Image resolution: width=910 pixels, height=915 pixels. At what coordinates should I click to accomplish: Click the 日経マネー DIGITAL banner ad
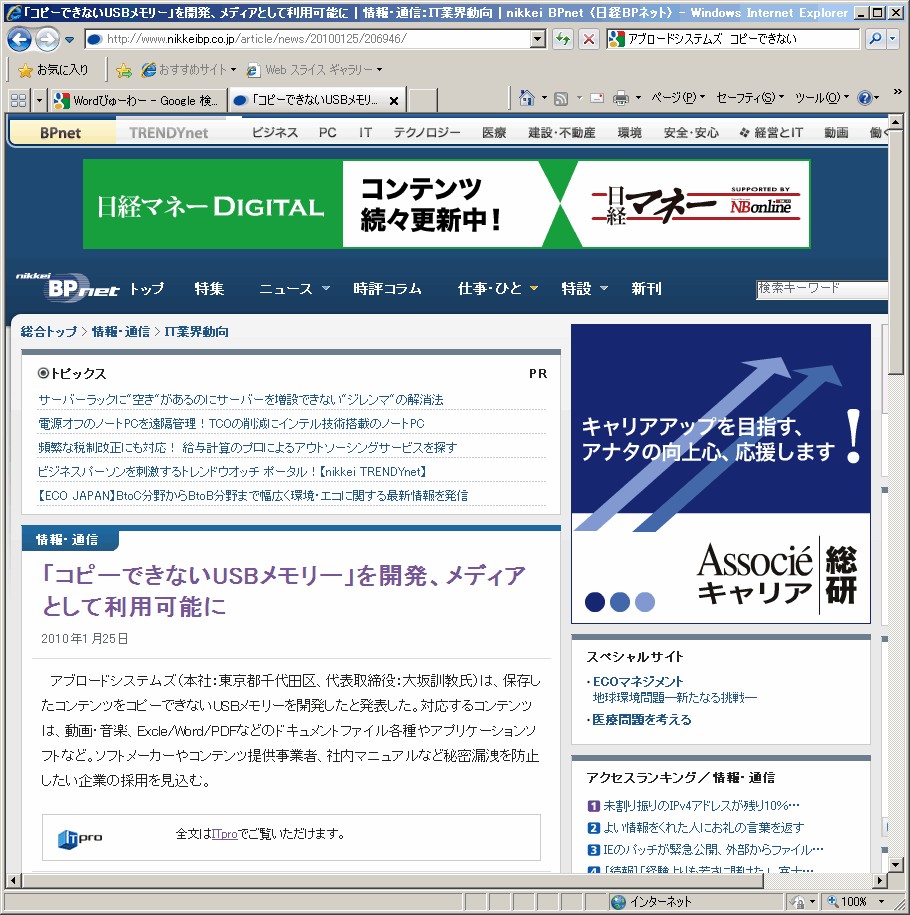(x=447, y=204)
